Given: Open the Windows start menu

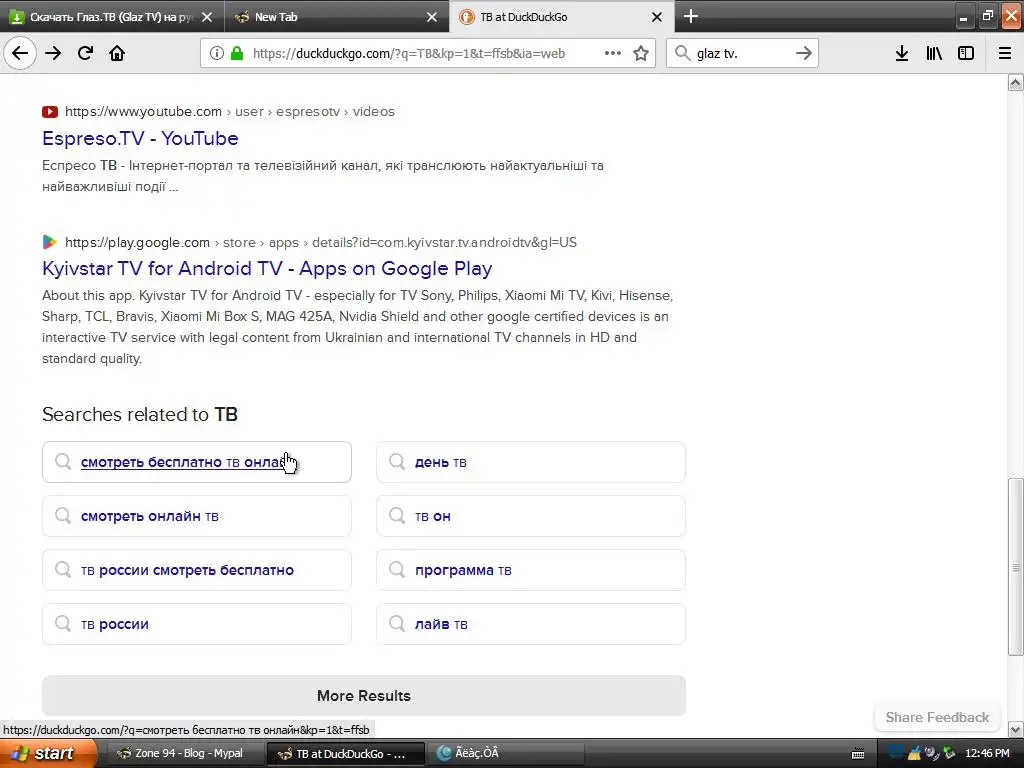Looking at the screenshot, I should point(47,754).
